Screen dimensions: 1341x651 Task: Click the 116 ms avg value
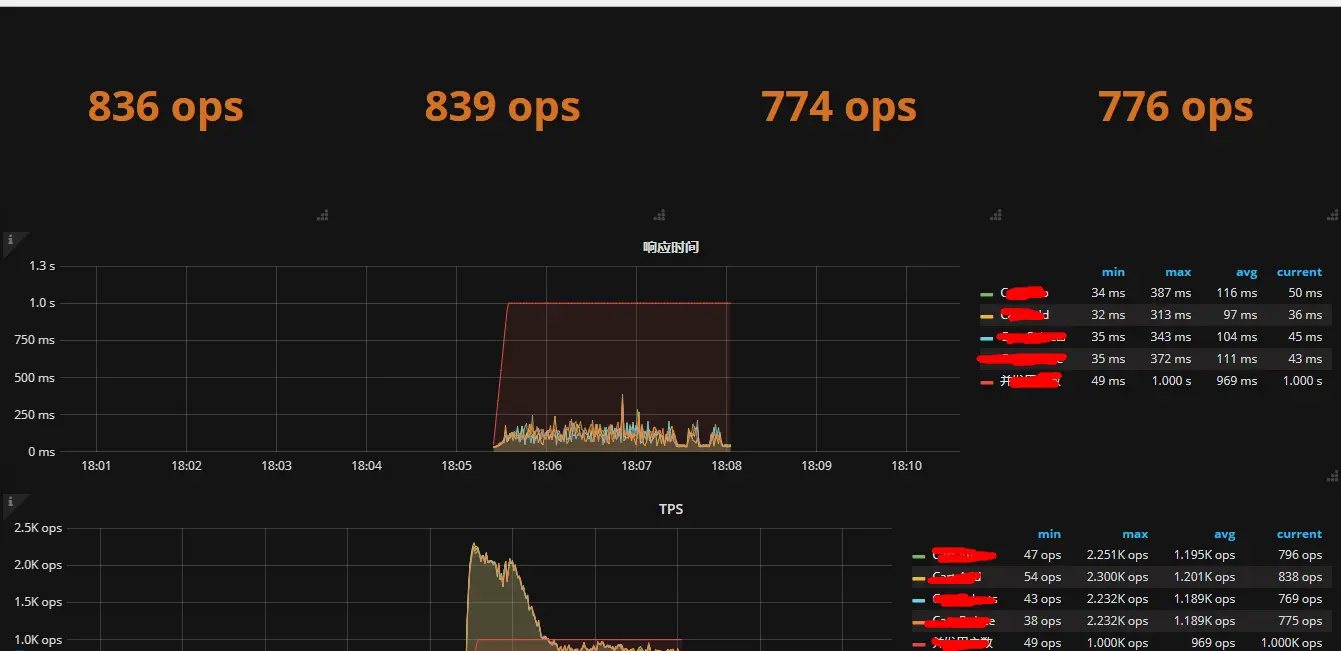point(1235,293)
